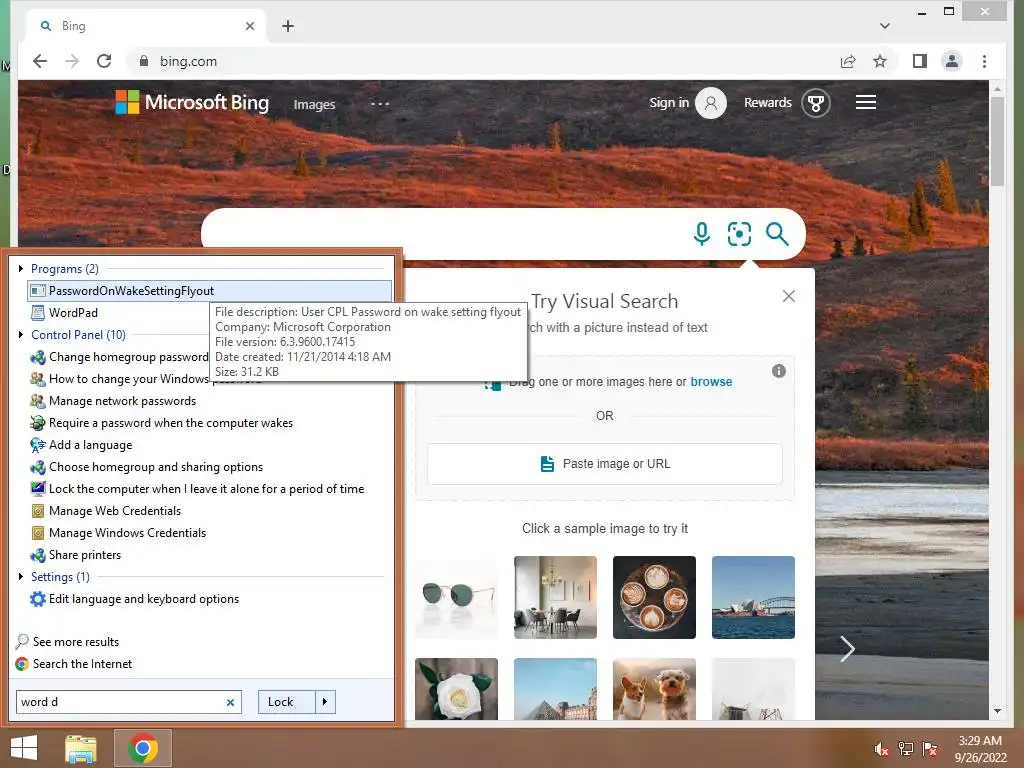Click the microphone voice search icon
Viewport: 1024px width, 768px height.
tap(702, 234)
